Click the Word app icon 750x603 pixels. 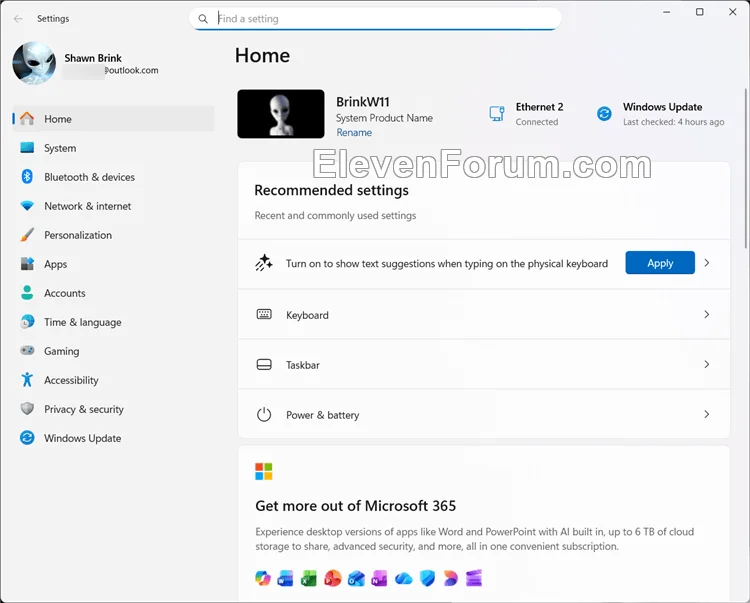click(x=286, y=579)
